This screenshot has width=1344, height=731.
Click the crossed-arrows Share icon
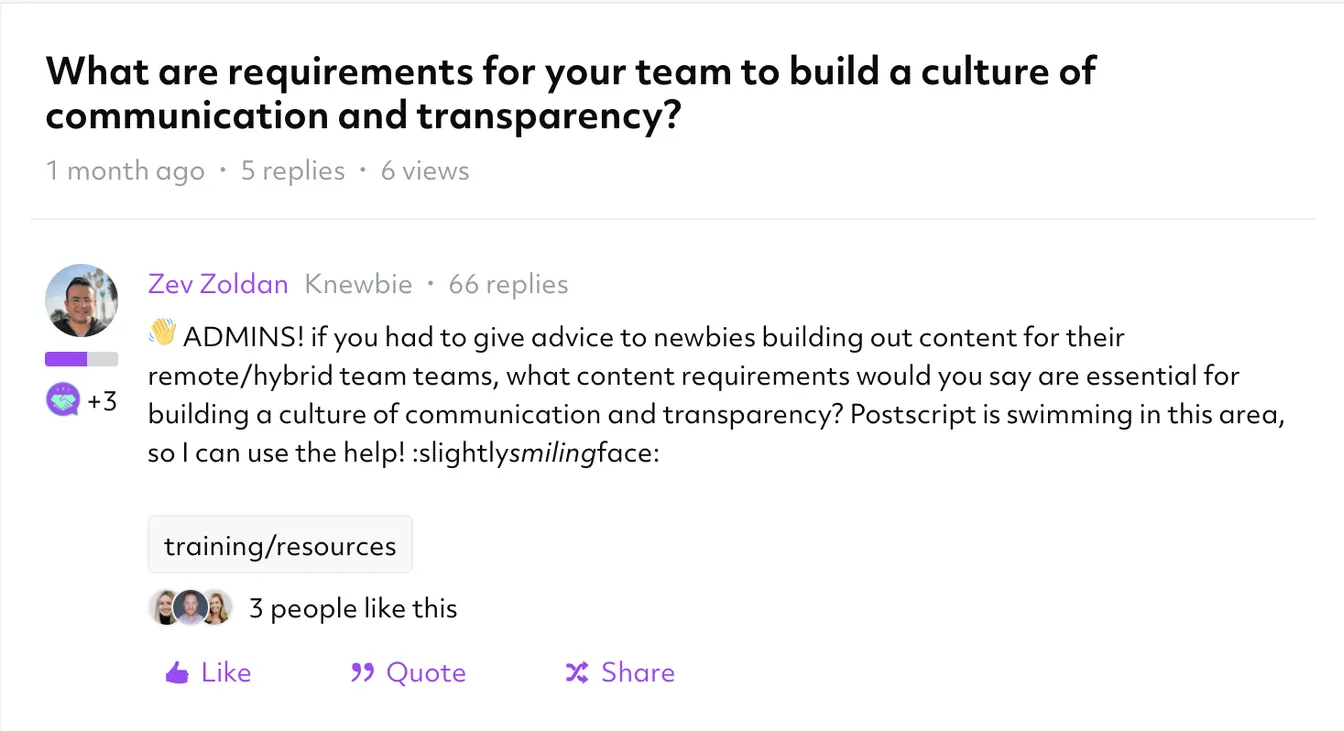coord(577,672)
